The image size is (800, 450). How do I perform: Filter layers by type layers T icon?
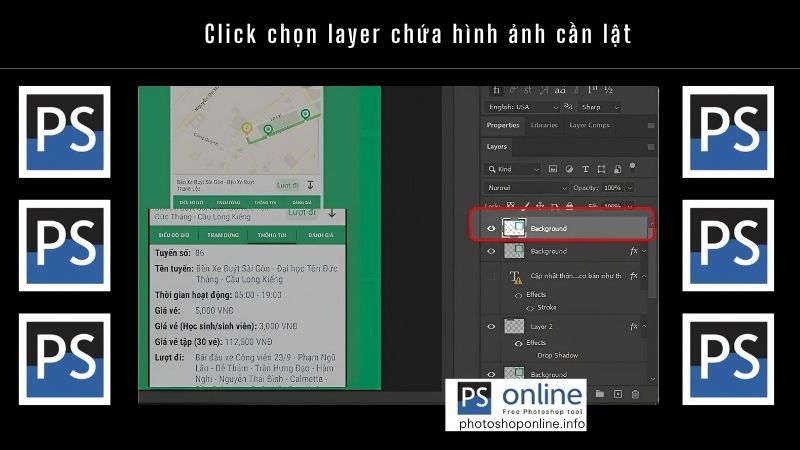point(585,169)
